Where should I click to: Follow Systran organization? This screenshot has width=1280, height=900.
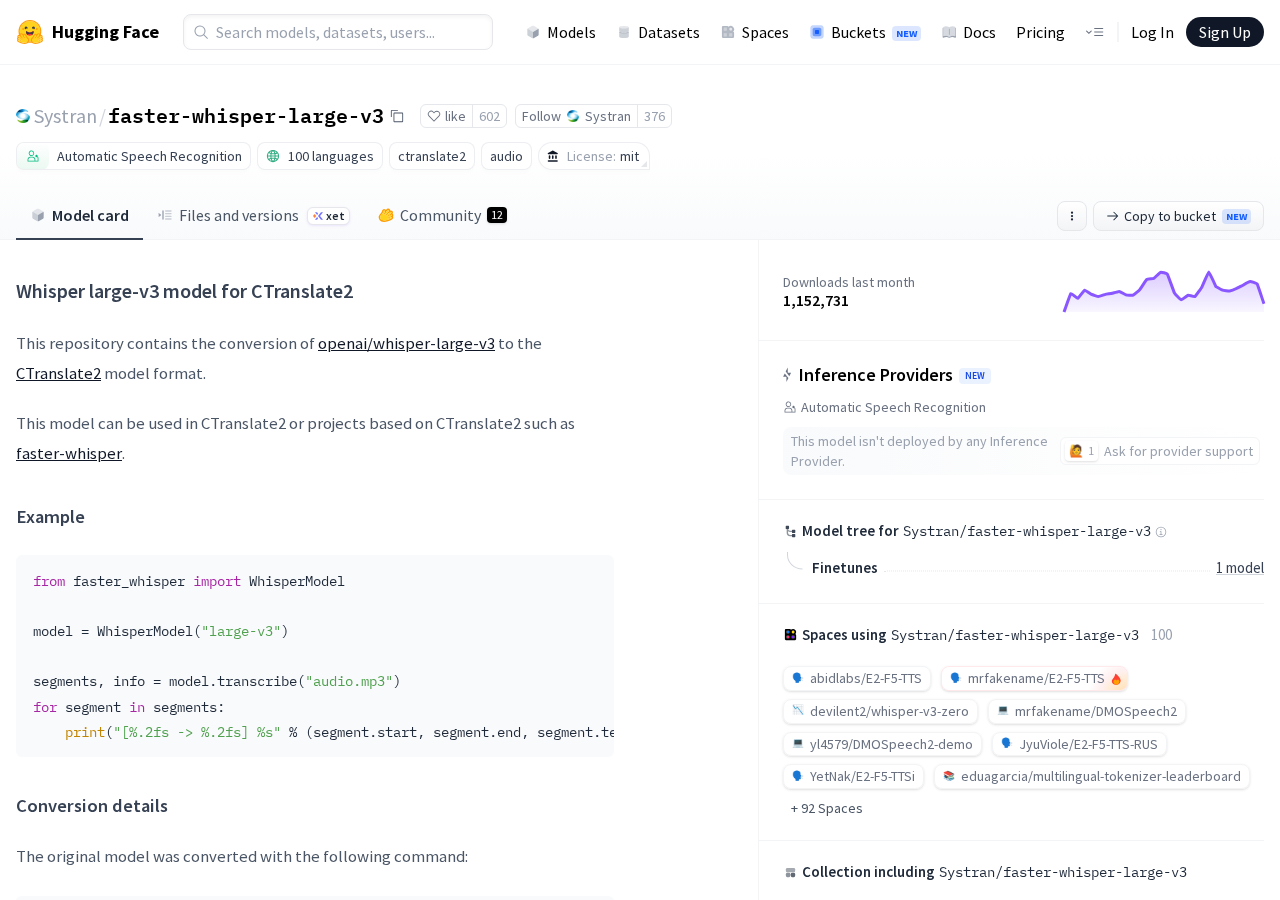tap(576, 116)
